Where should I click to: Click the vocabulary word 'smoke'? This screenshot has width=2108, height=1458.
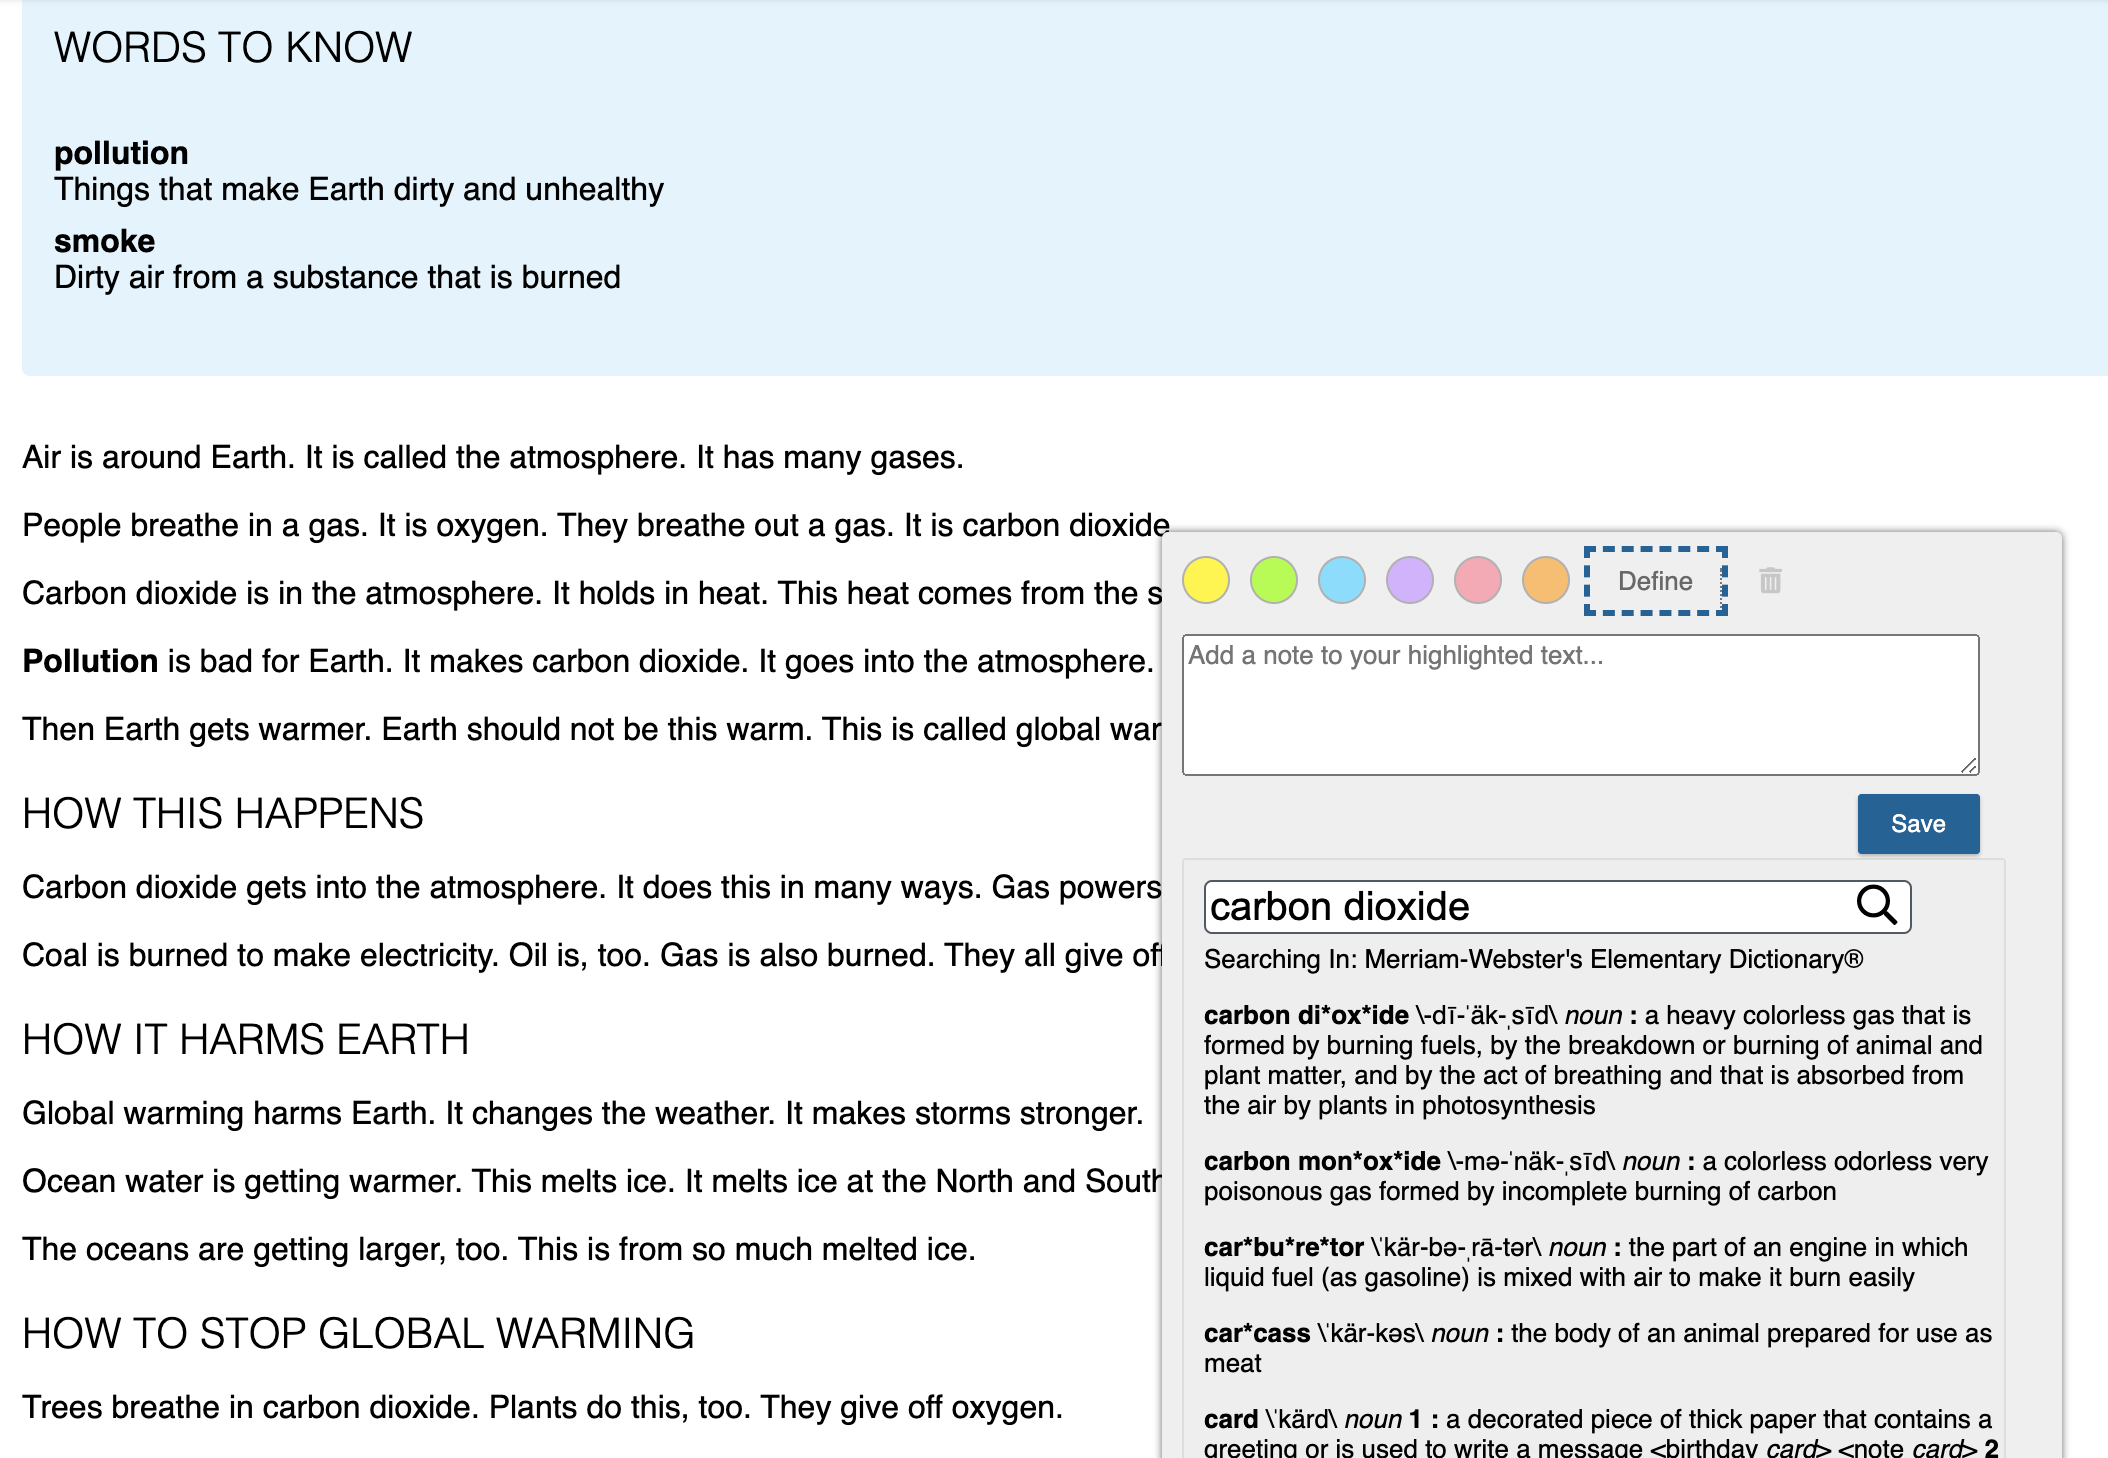104,241
